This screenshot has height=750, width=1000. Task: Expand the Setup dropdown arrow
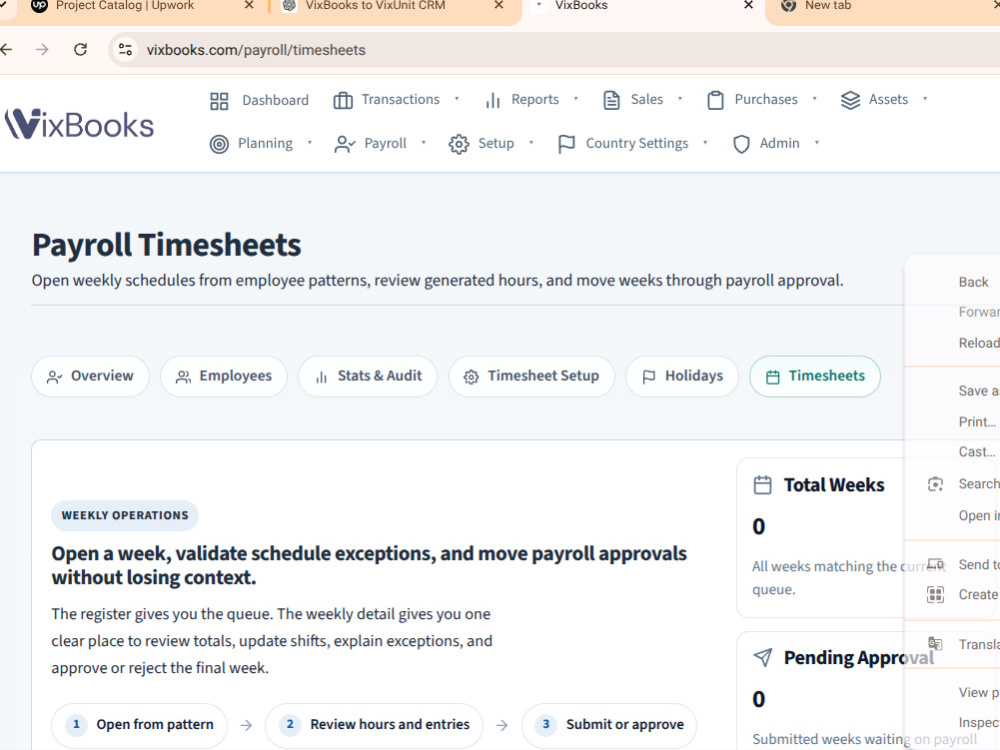[531, 143]
